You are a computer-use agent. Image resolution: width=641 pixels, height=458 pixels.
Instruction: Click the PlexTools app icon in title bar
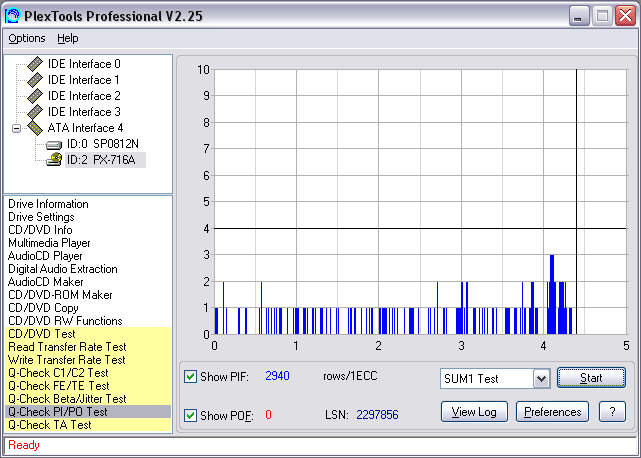coord(12,16)
